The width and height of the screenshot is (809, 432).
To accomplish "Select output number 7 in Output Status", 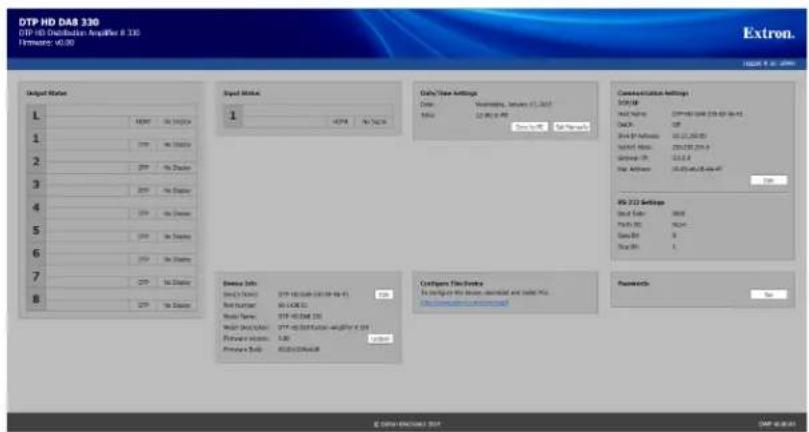I will coord(36,277).
